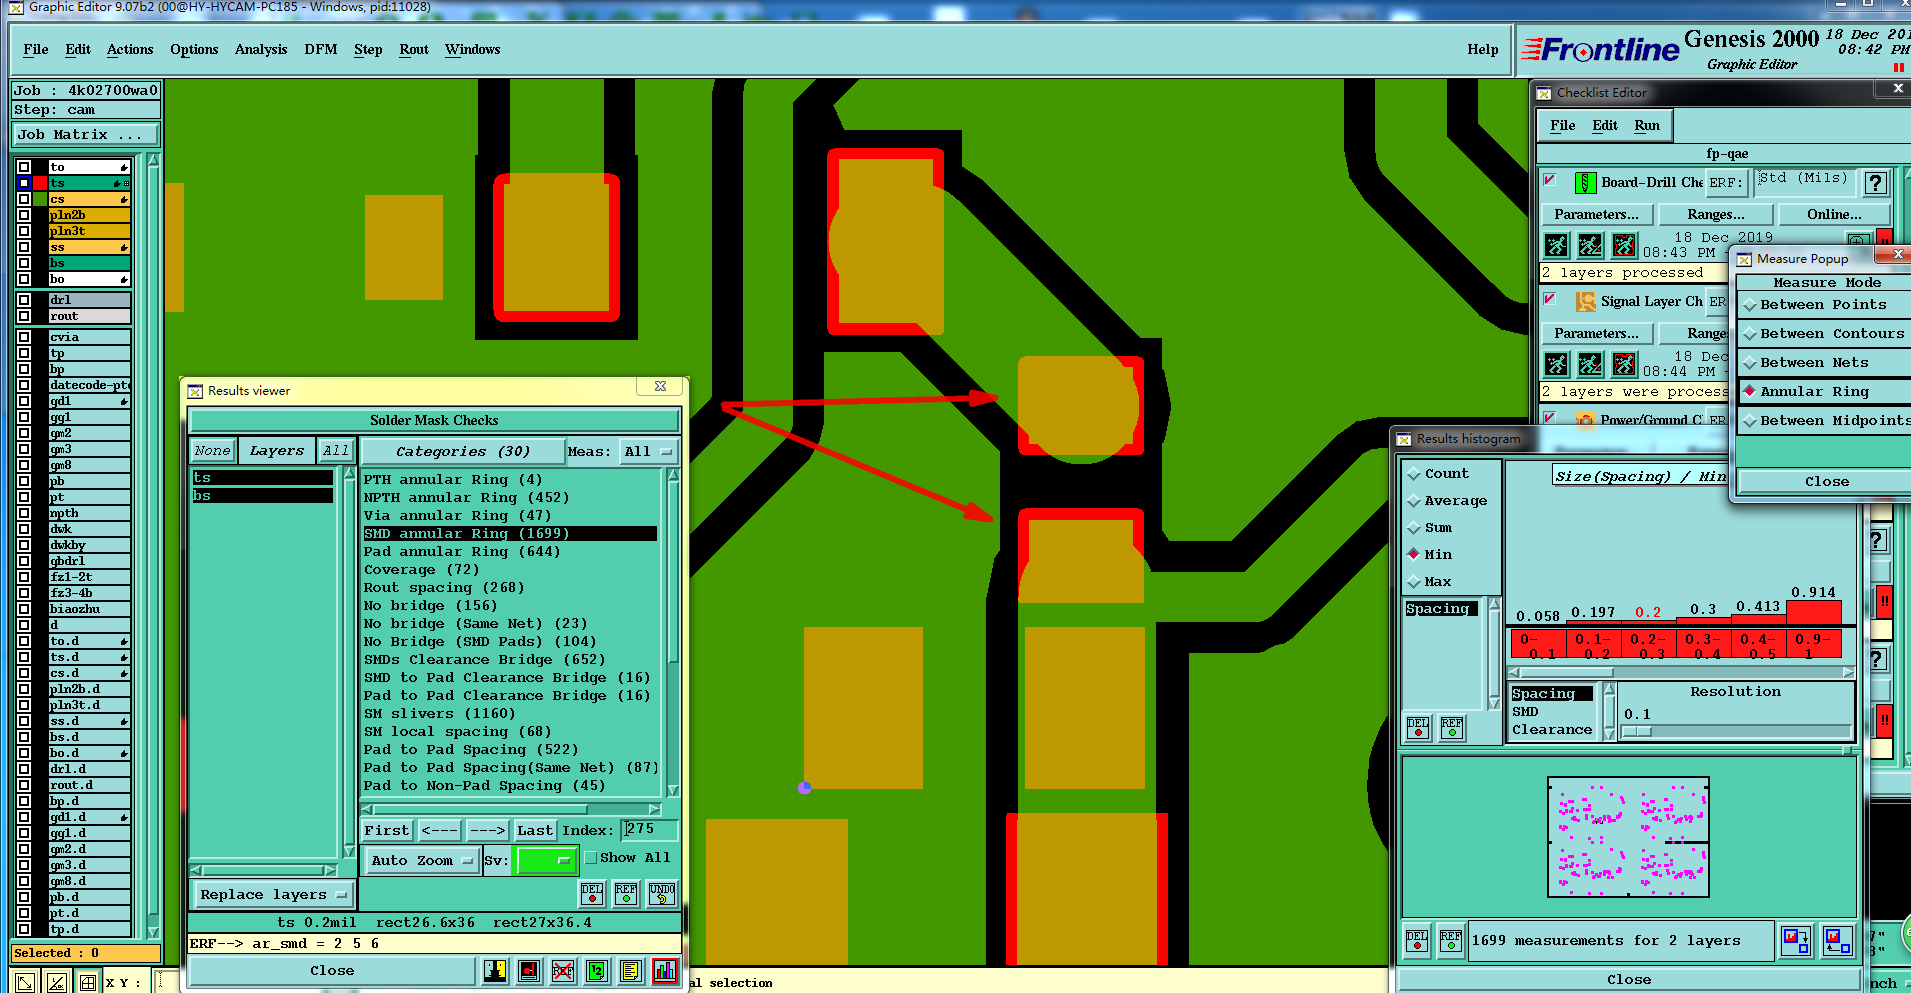Screen dimensions: 1911x993
Task: Close the Results viewer with Close button
Action: (x=332, y=971)
